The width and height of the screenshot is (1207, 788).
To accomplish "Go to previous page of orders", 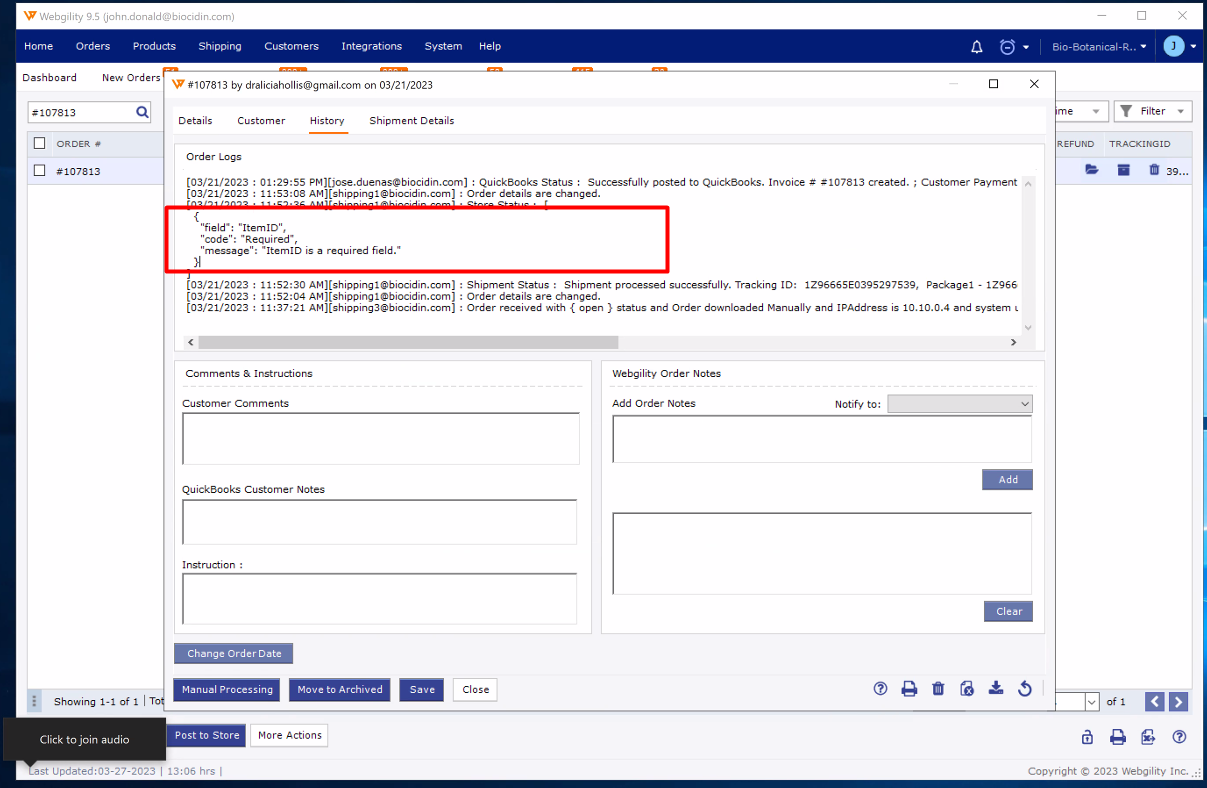I will tap(1155, 702).
